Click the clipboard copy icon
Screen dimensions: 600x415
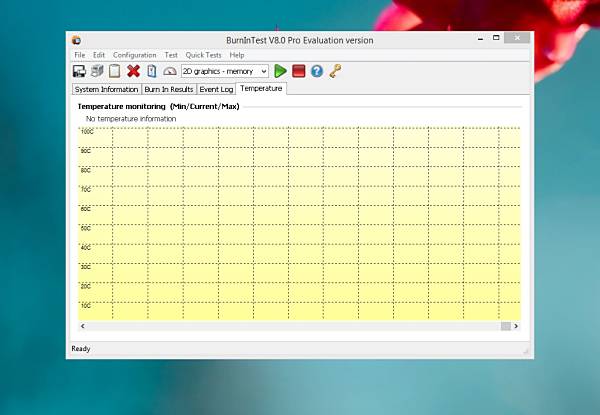(x=115, y=71)
